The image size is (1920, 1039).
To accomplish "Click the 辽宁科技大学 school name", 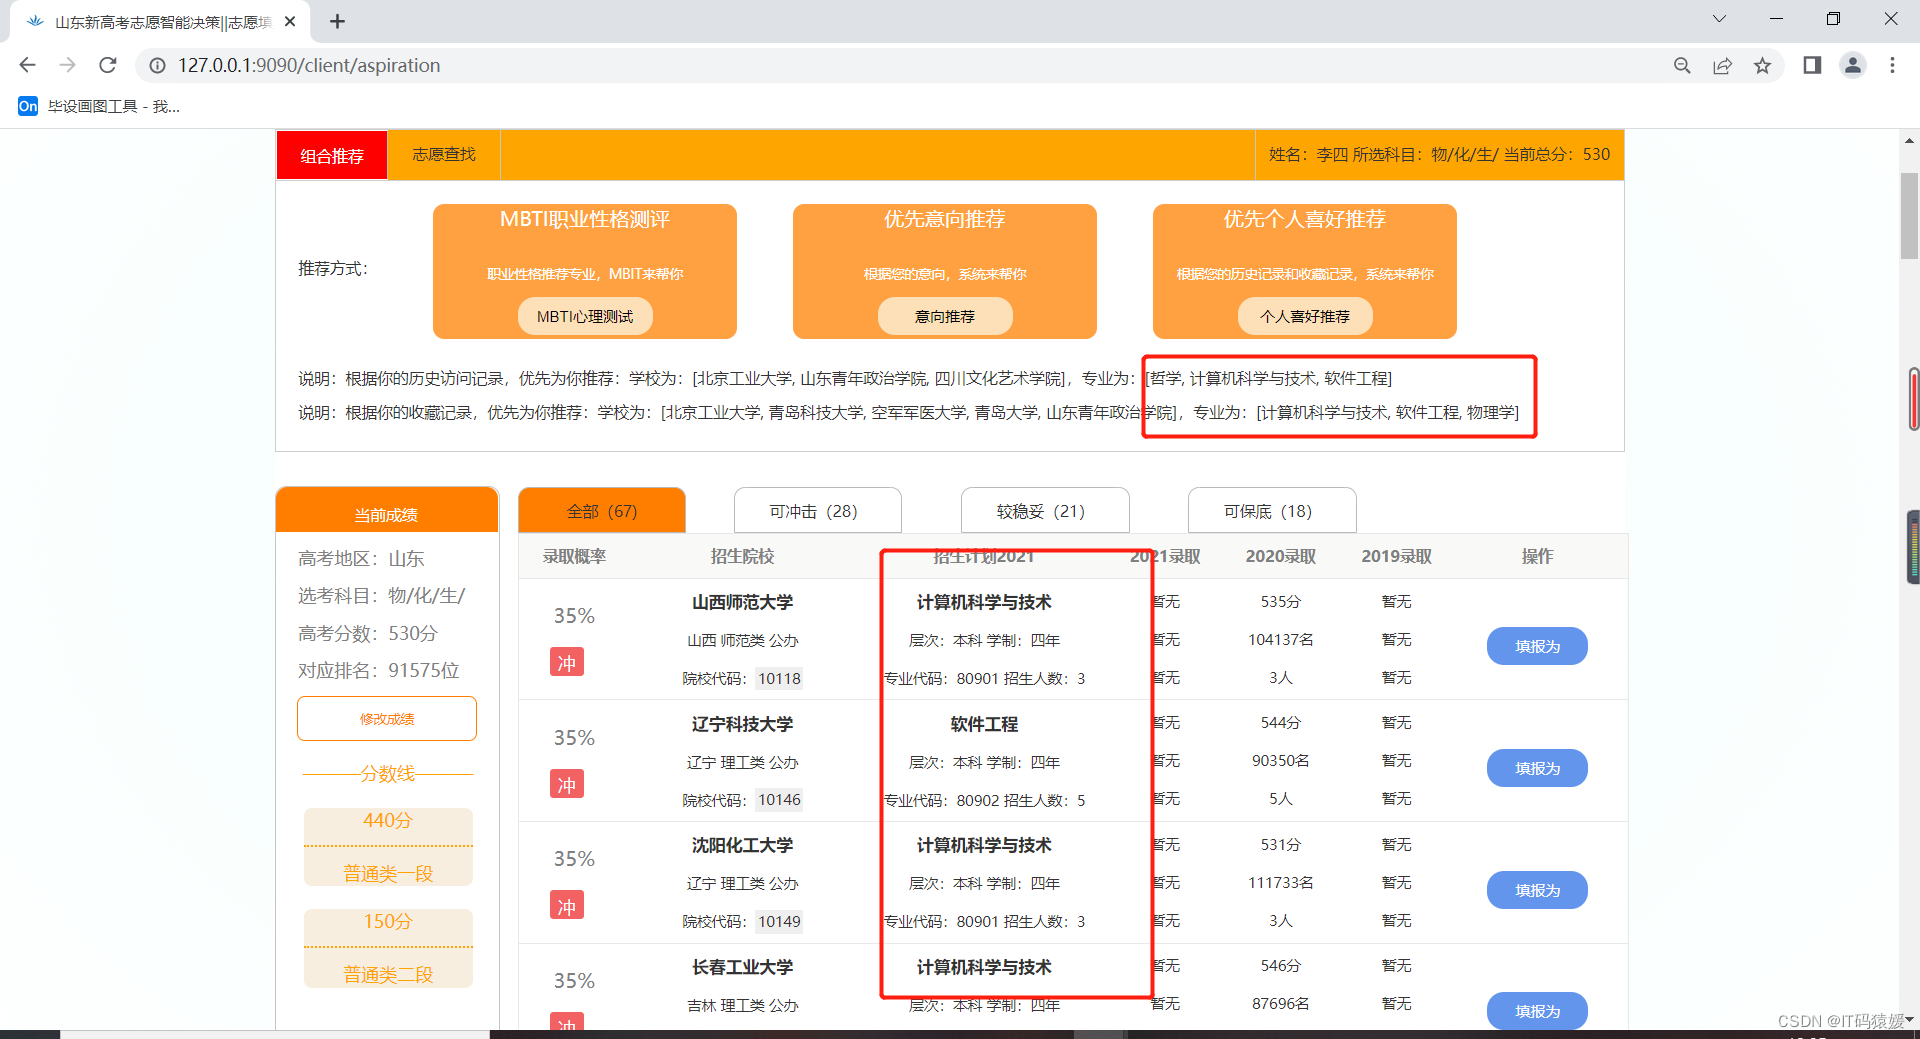I will click(742, 724).
